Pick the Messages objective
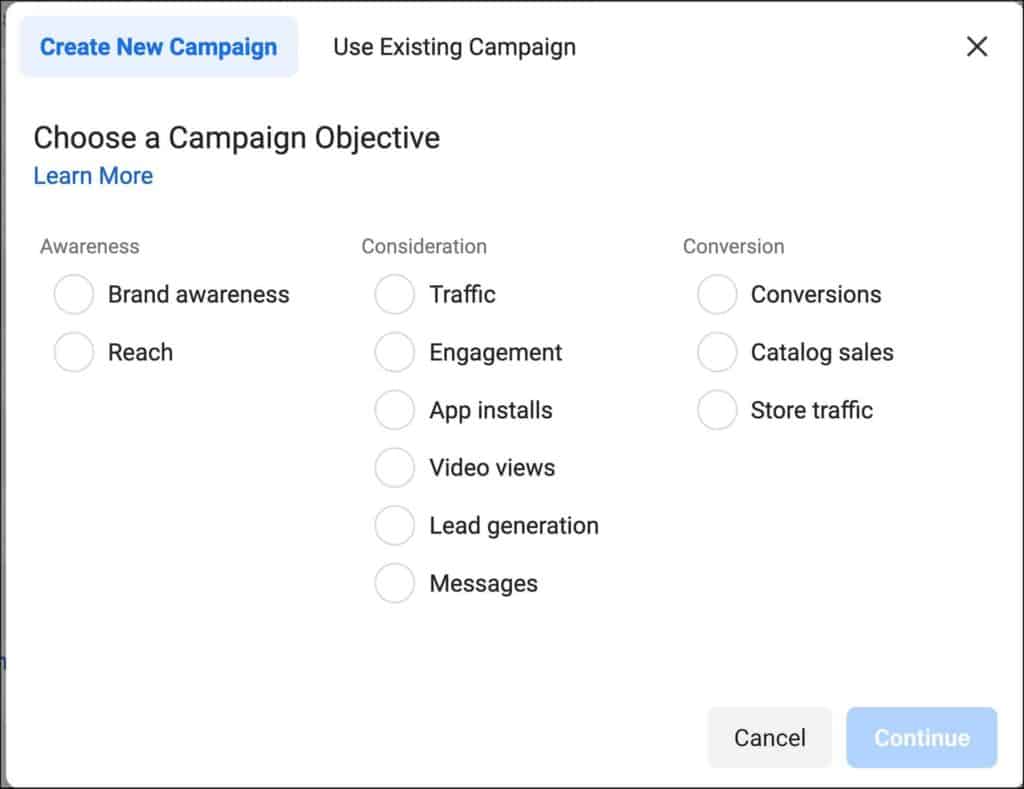 point(395,584)
